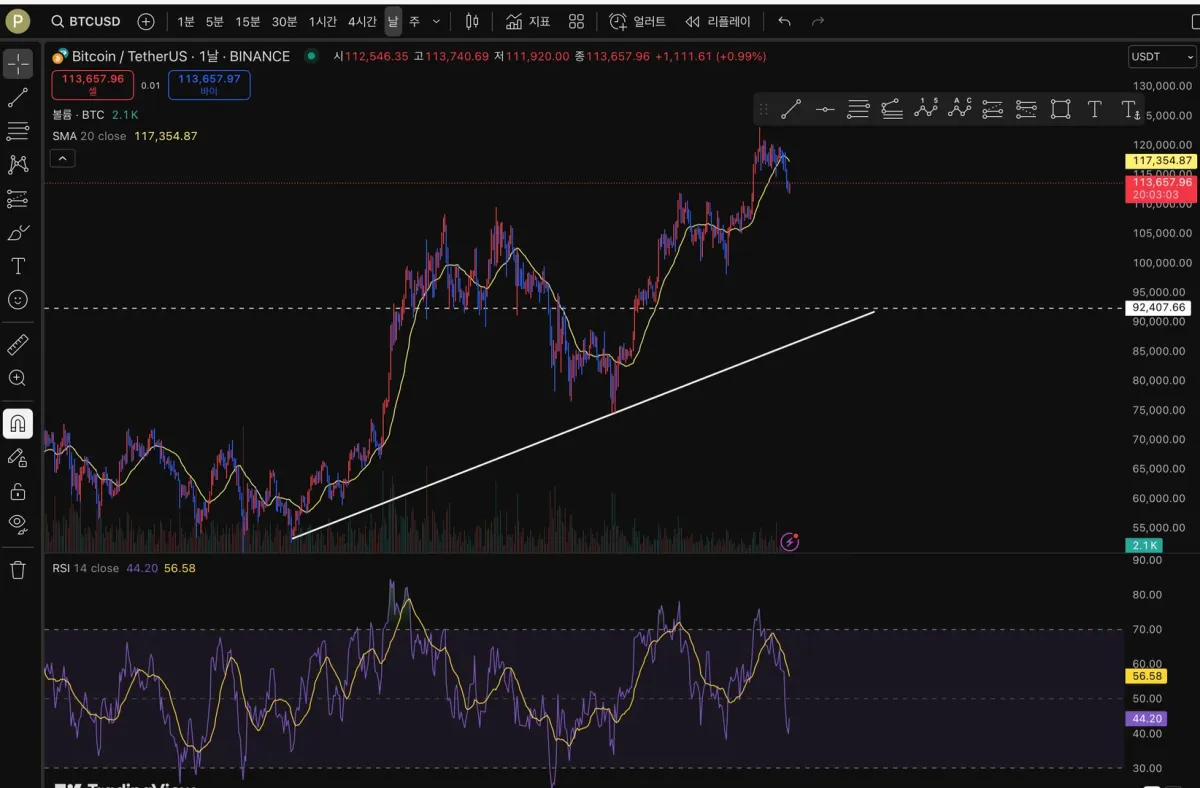Select the 15분 timeframe
Image resolution: width=1200 pixels, height=788 pixels.
click(x=248, y=21)
